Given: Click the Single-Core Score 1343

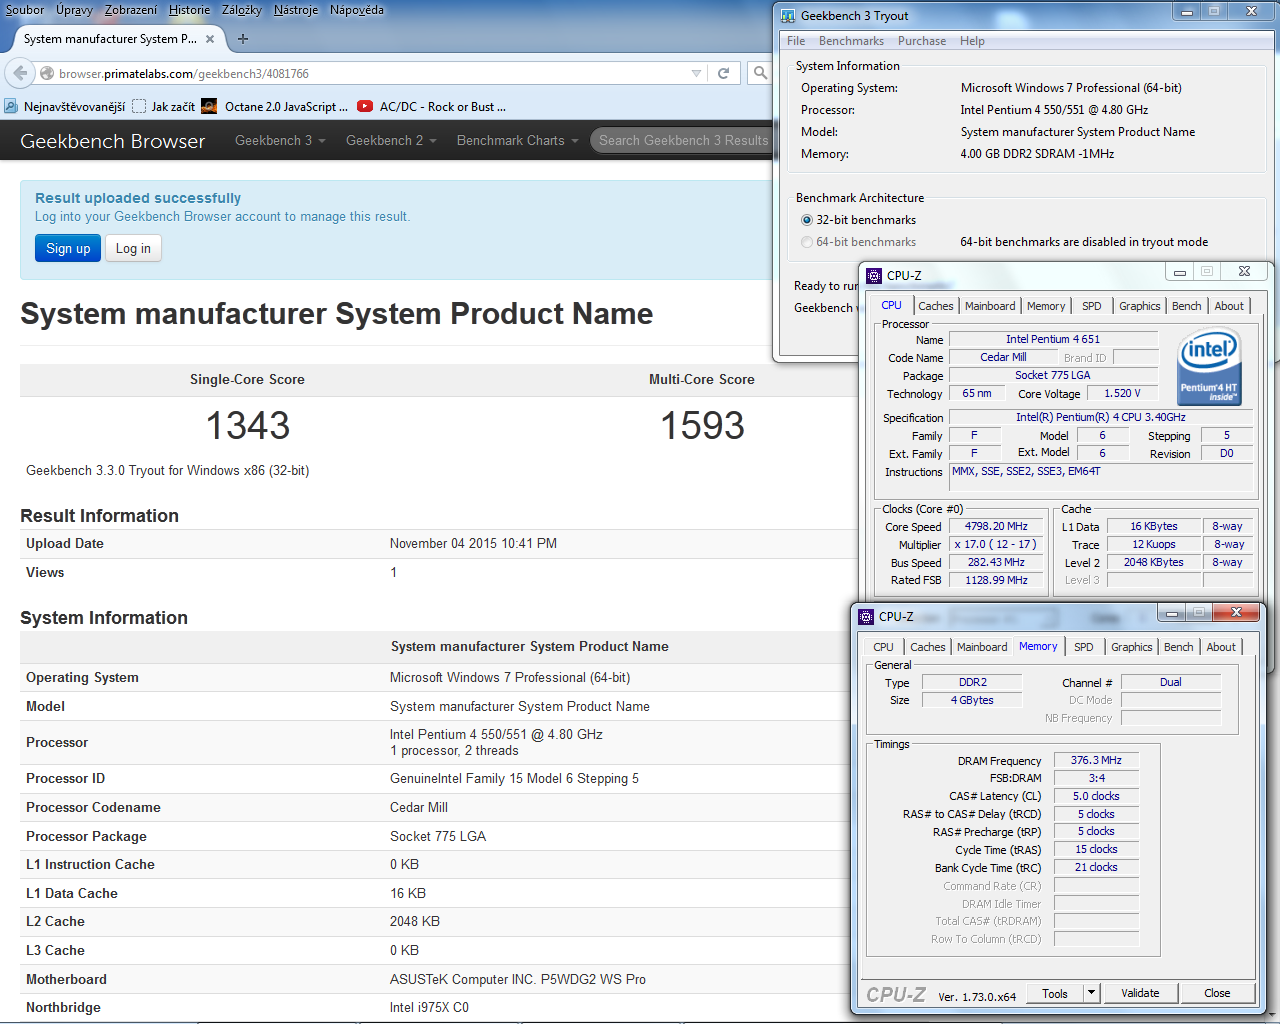Looking at the screenshot, I should 248,426.
